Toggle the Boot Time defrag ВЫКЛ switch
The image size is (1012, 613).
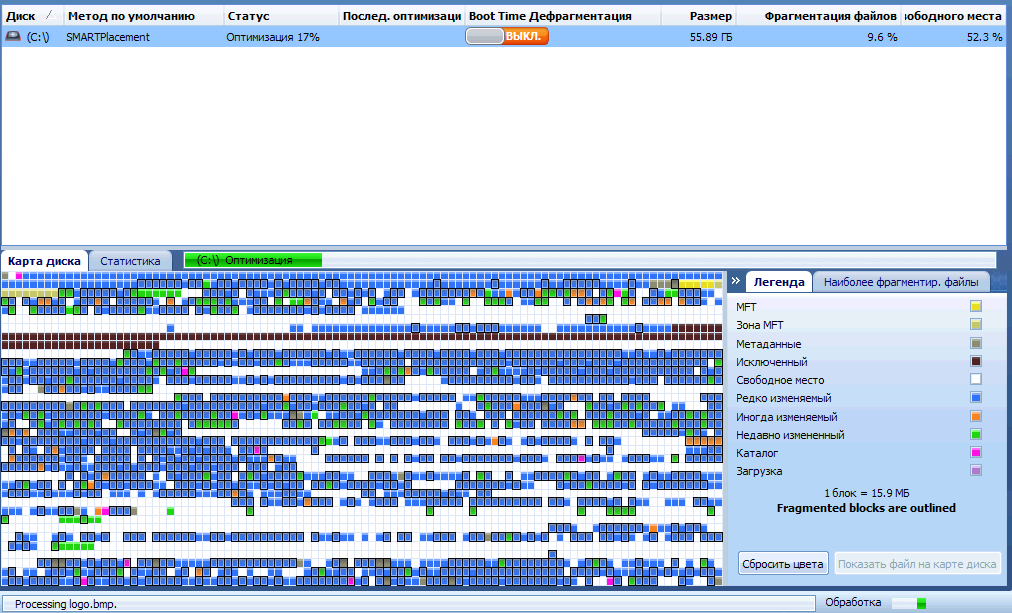pos(507,36)
